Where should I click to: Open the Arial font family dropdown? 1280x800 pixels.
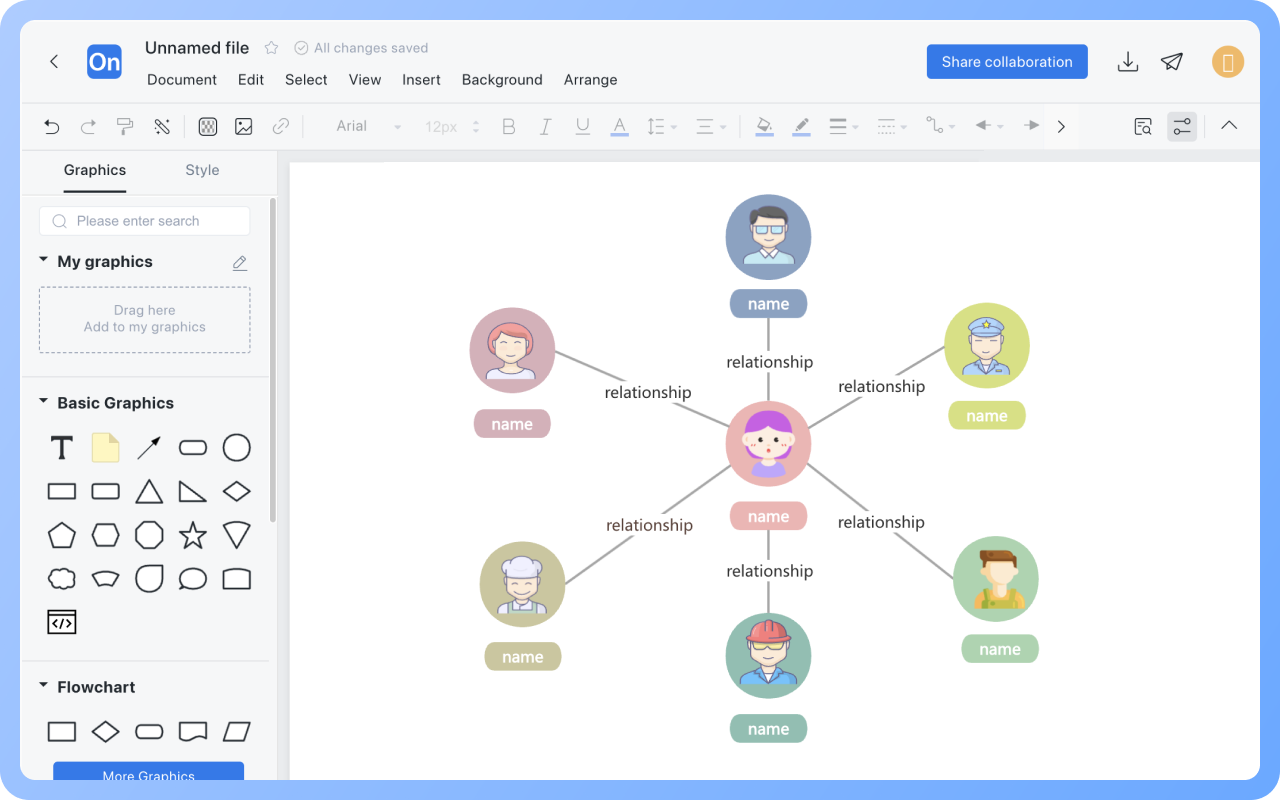[x=368, y=126]
